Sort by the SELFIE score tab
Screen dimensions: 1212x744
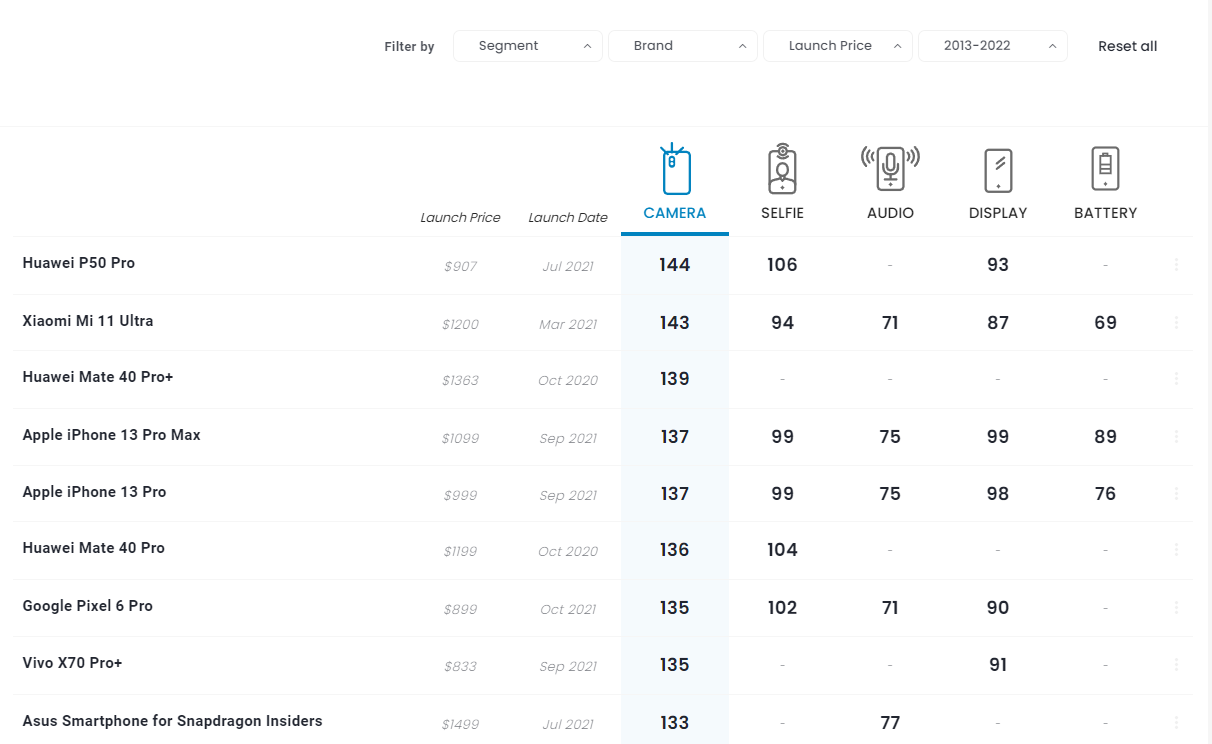coord(782,213)
